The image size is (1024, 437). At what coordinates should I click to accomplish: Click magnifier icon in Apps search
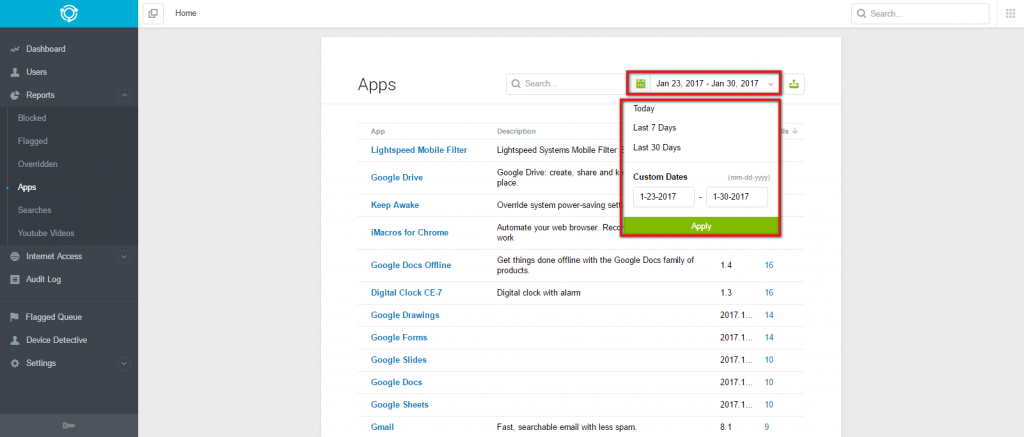516,84
